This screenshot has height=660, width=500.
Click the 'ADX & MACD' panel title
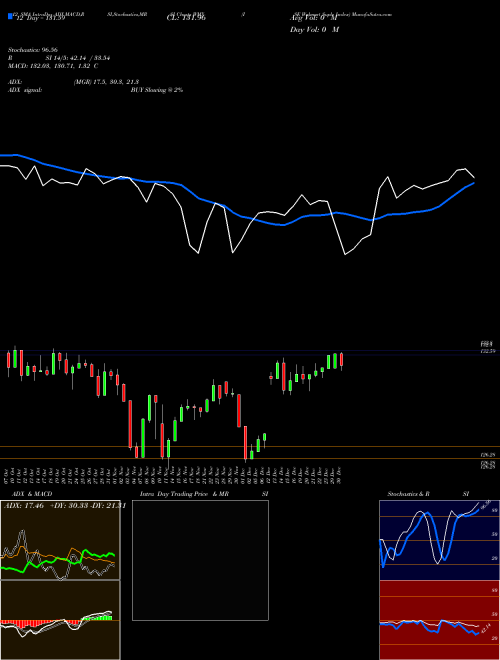coord(32,494)
